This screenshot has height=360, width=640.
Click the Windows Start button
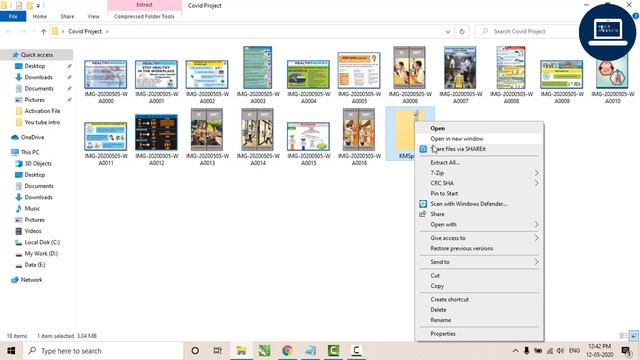click(11, 351)
